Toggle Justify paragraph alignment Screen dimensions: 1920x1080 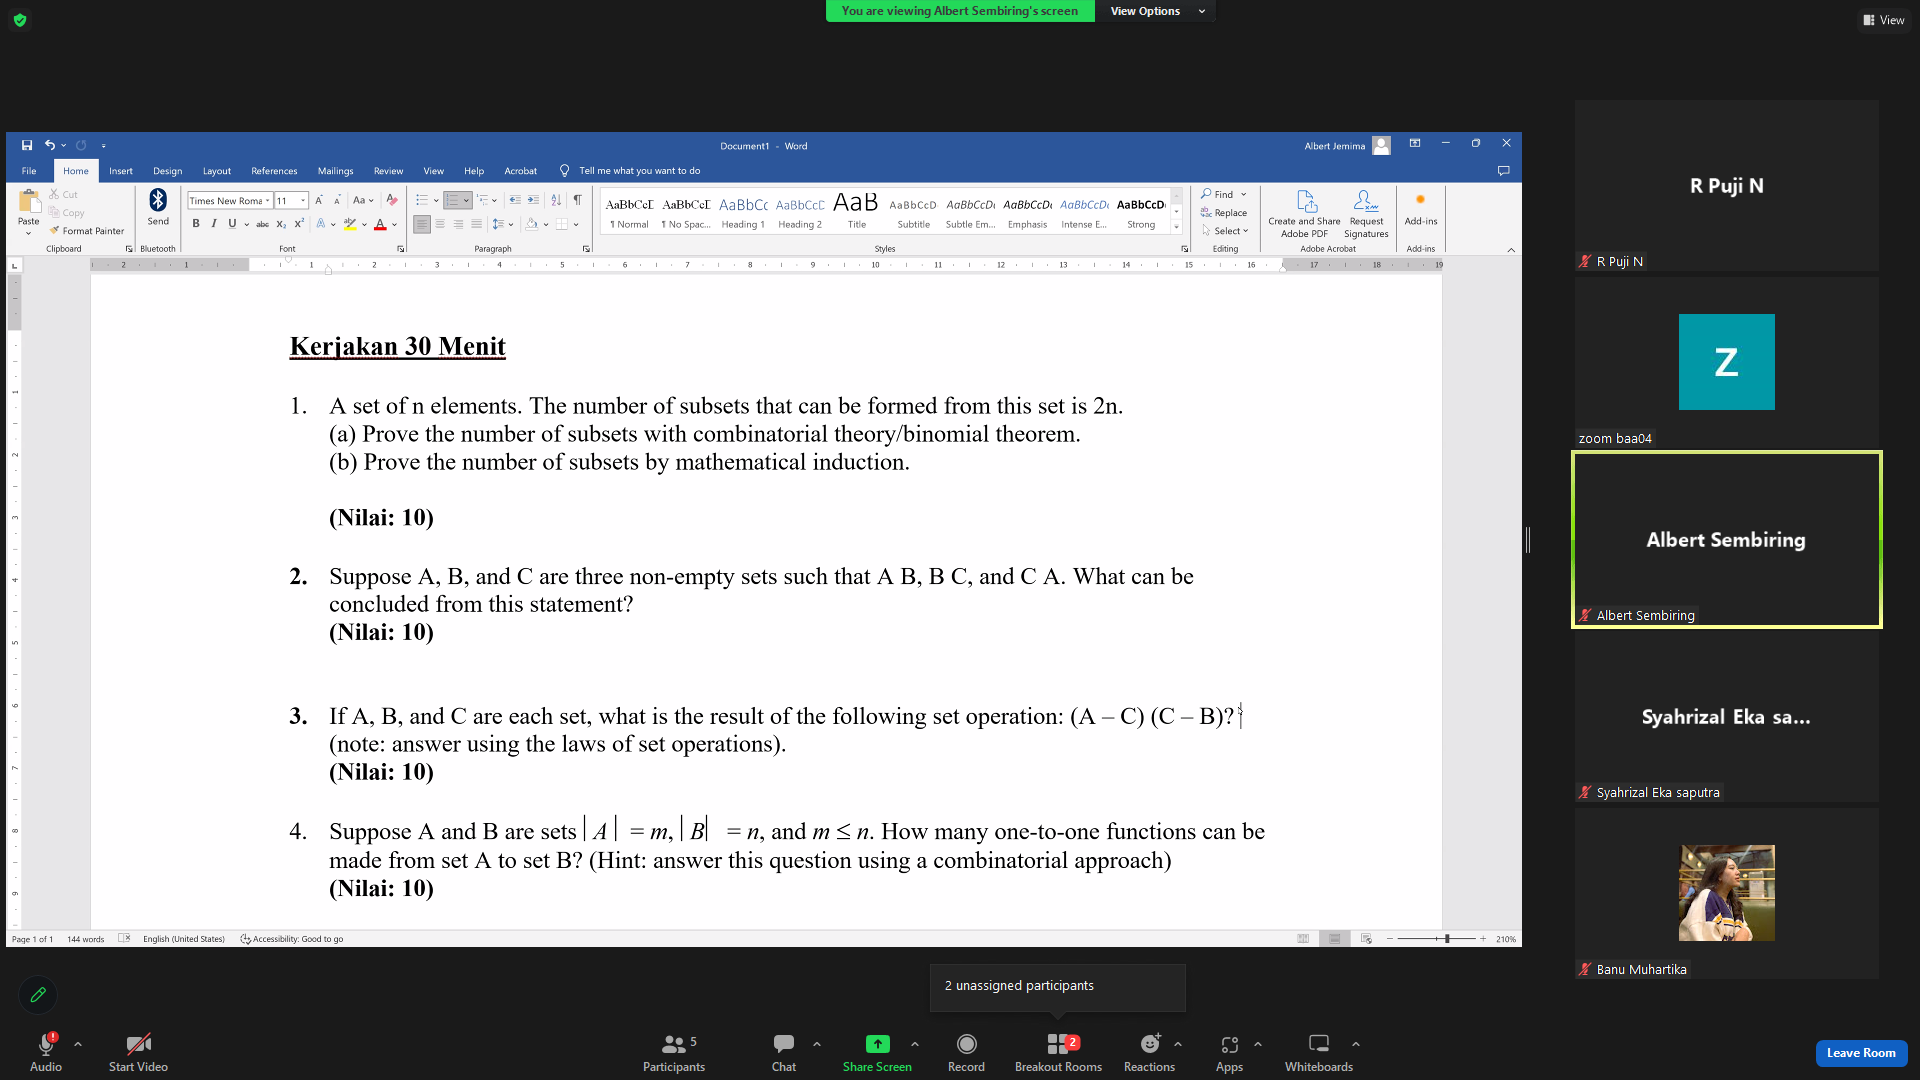pyautogui.click(x=476, y=224)
